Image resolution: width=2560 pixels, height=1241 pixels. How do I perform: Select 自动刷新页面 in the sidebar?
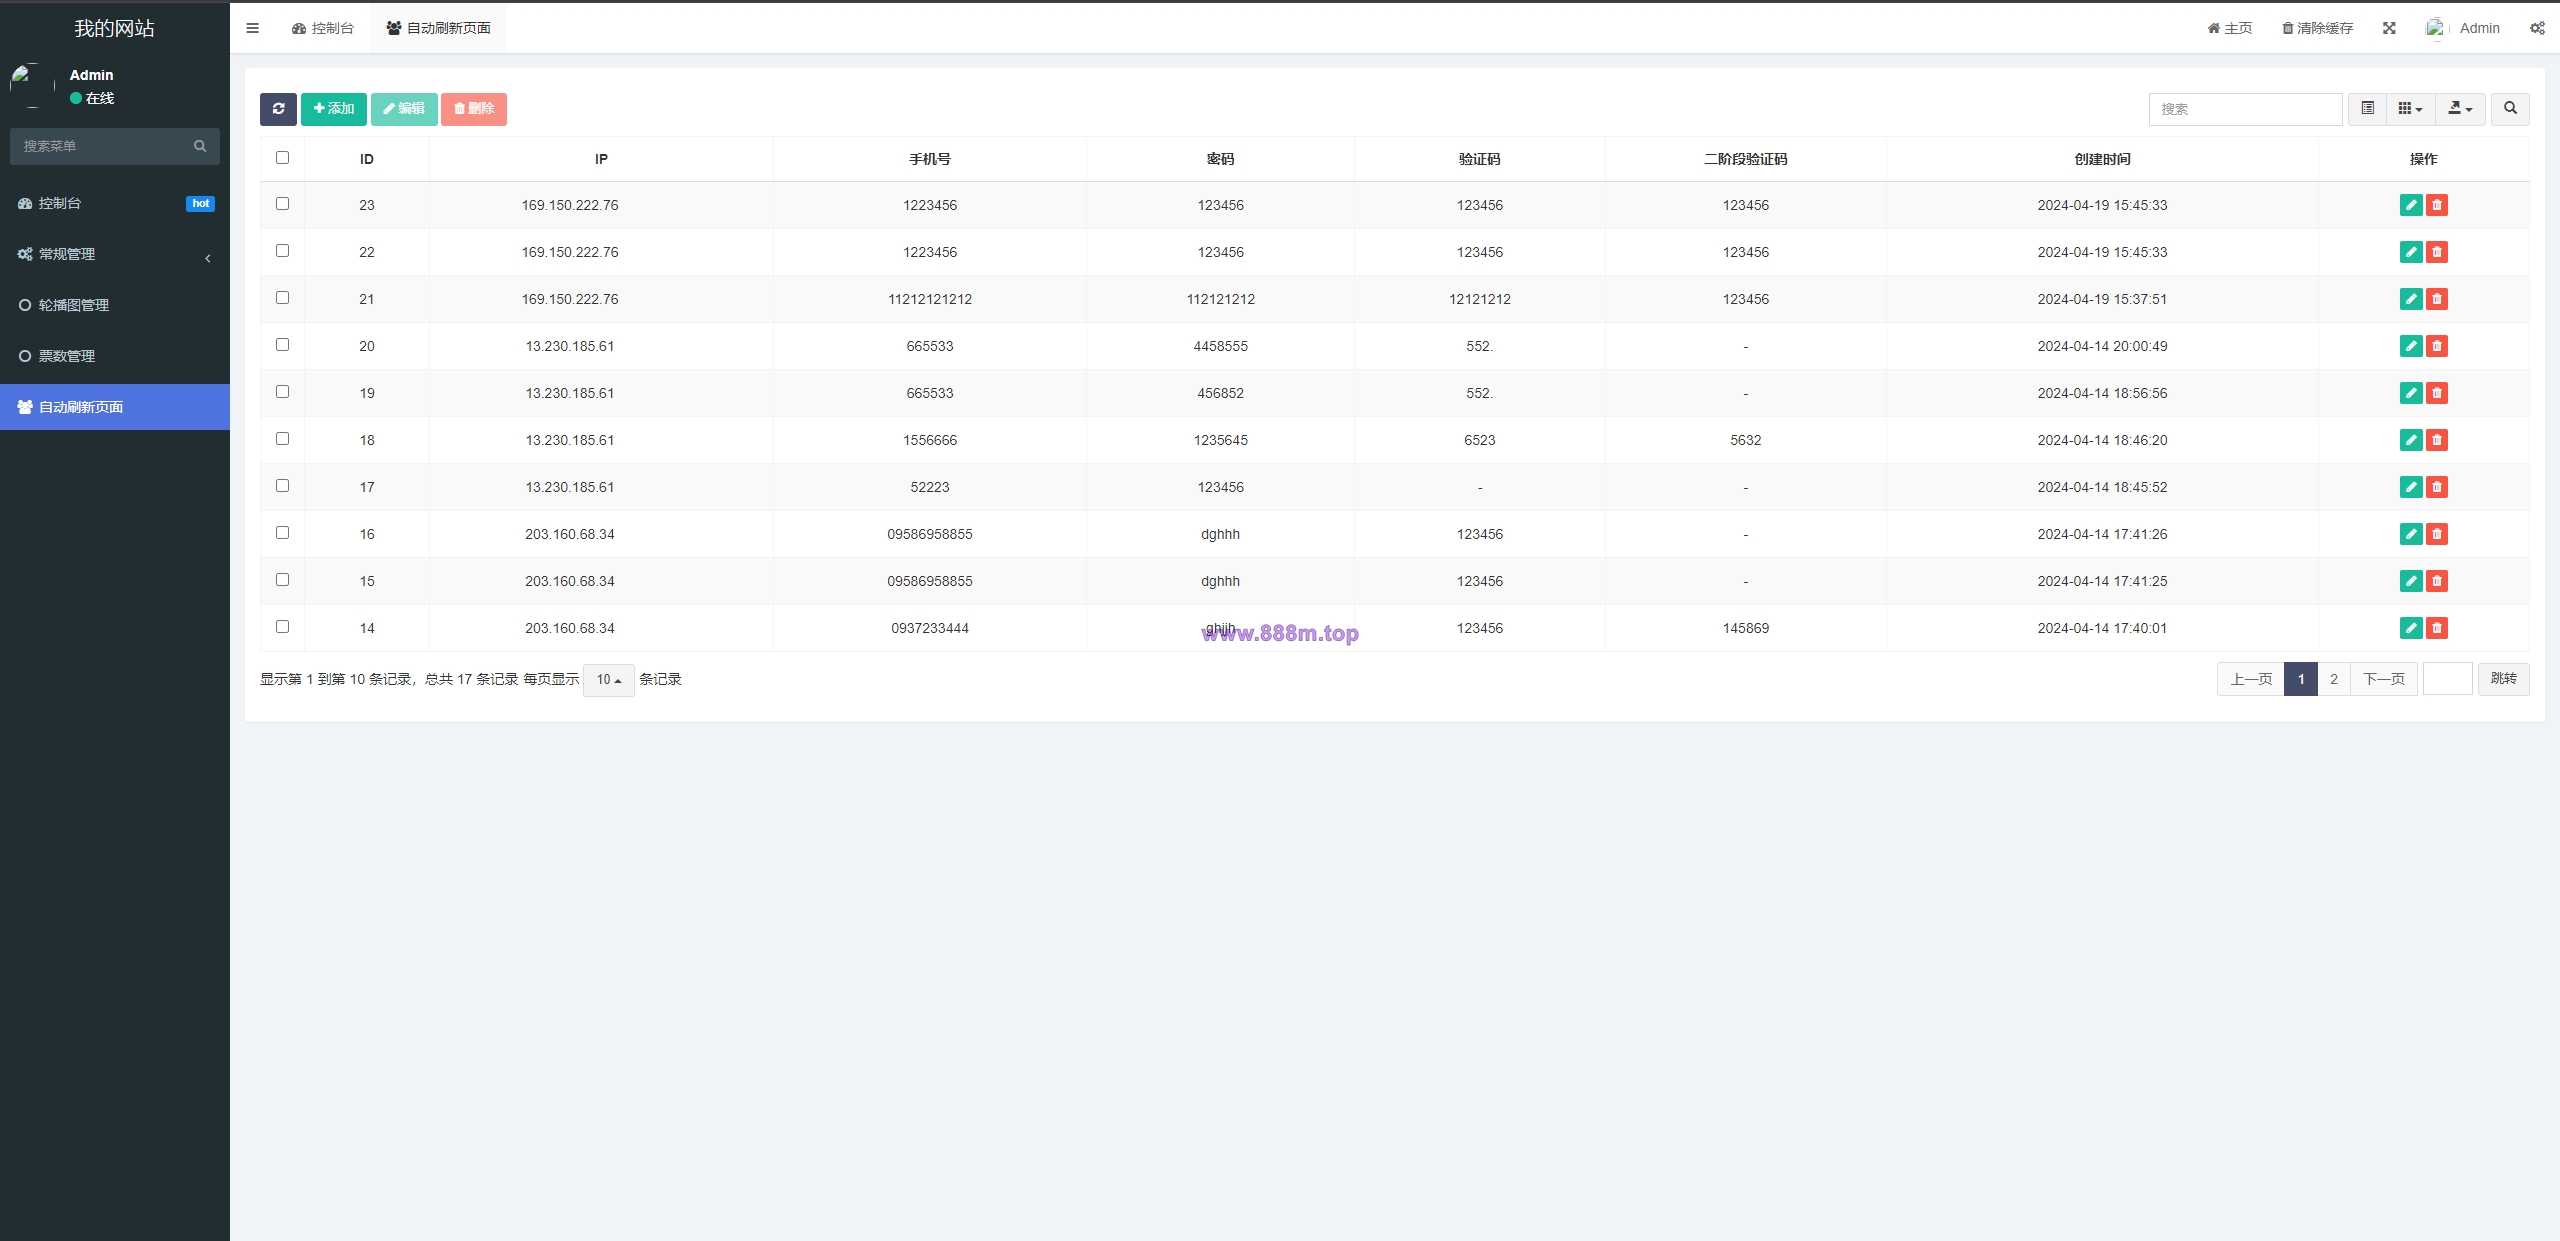click(x=115, y=407)
